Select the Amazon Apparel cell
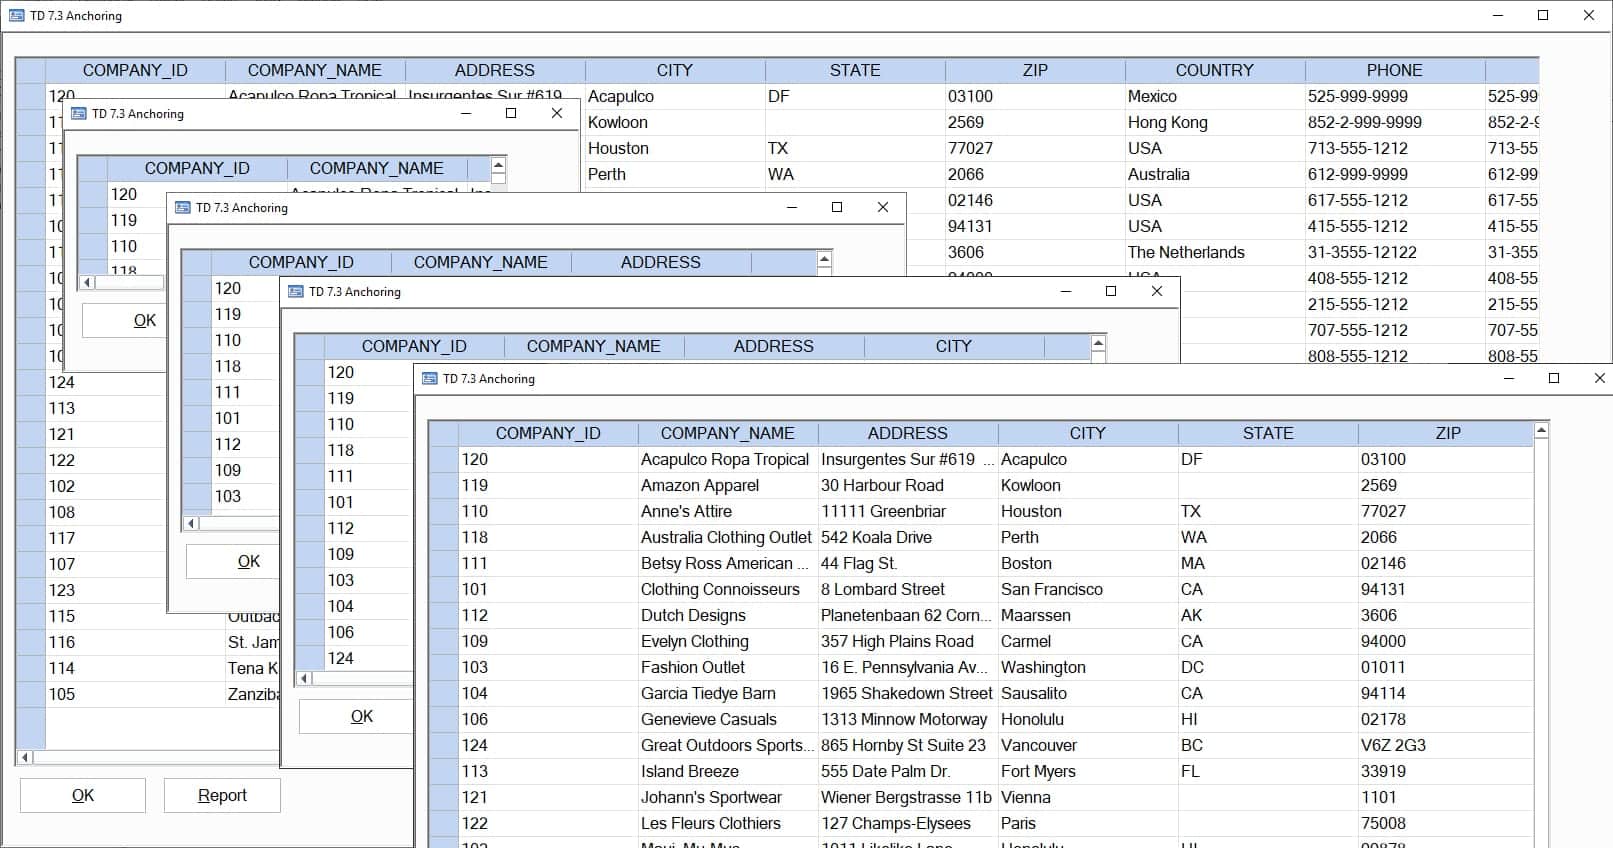The width and height of the screenshot is (1613, 848). pyautogui.click(x=700, y=485)
